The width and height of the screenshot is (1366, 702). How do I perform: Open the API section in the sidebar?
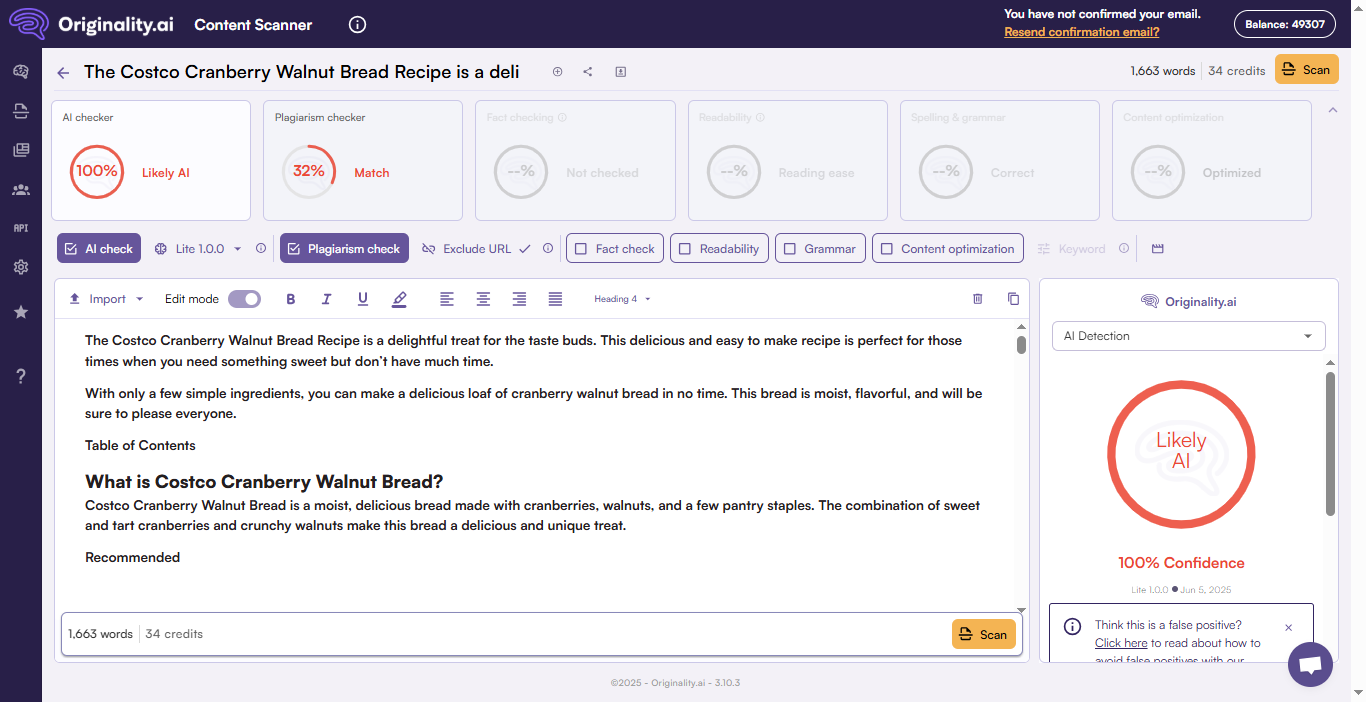20,228
